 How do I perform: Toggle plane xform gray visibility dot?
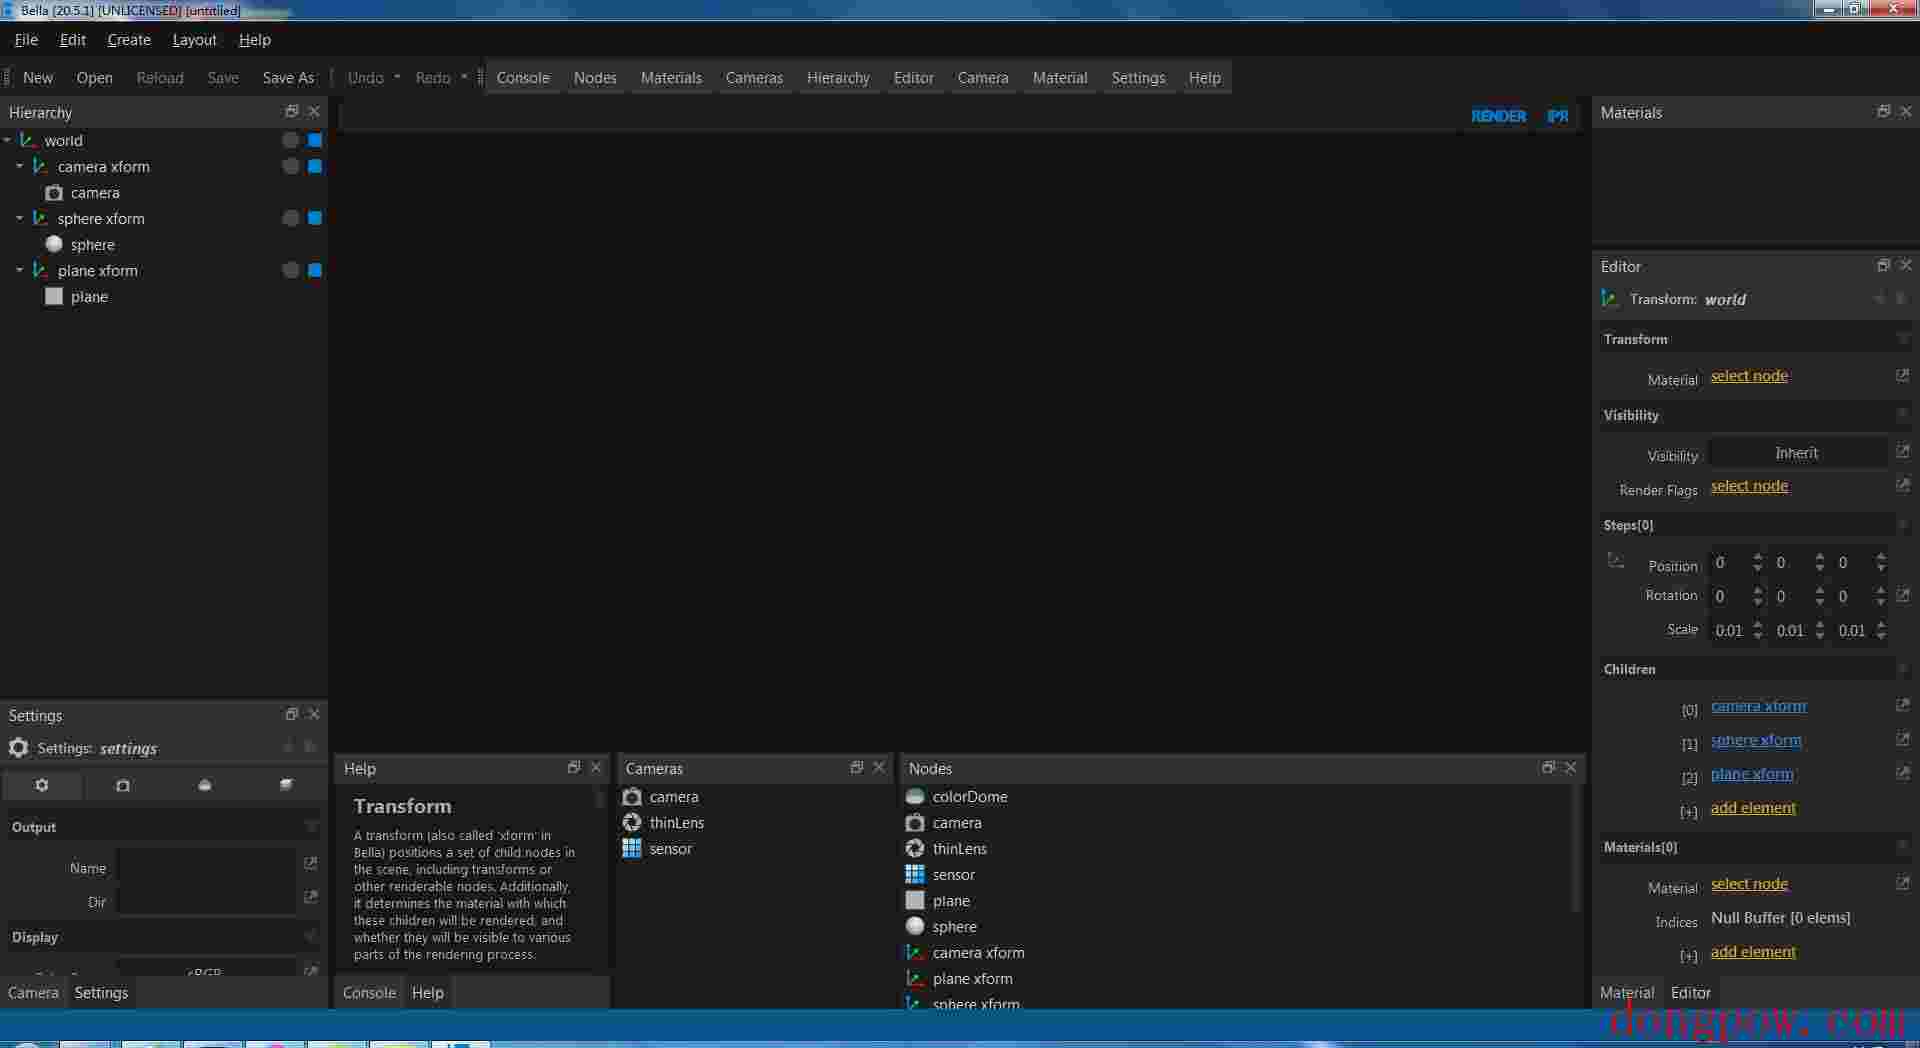[290, 271]
